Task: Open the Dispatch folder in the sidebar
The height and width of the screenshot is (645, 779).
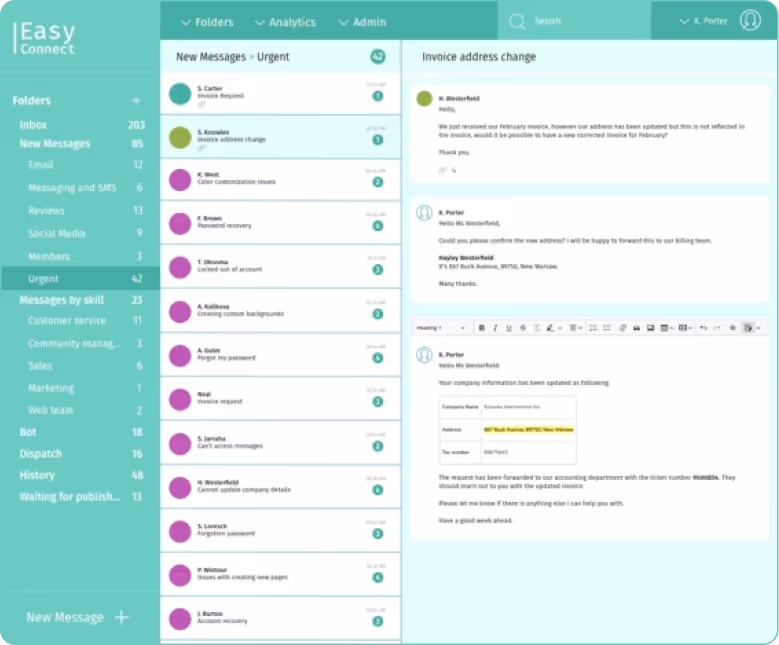Action: (x=41, y=454)
